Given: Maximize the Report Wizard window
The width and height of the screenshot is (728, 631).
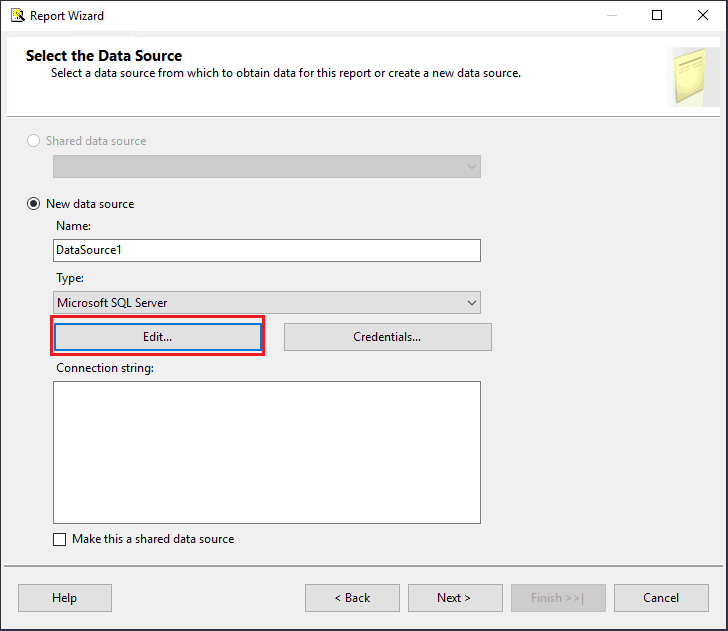Looking at the screenshot, I should 656,15.
